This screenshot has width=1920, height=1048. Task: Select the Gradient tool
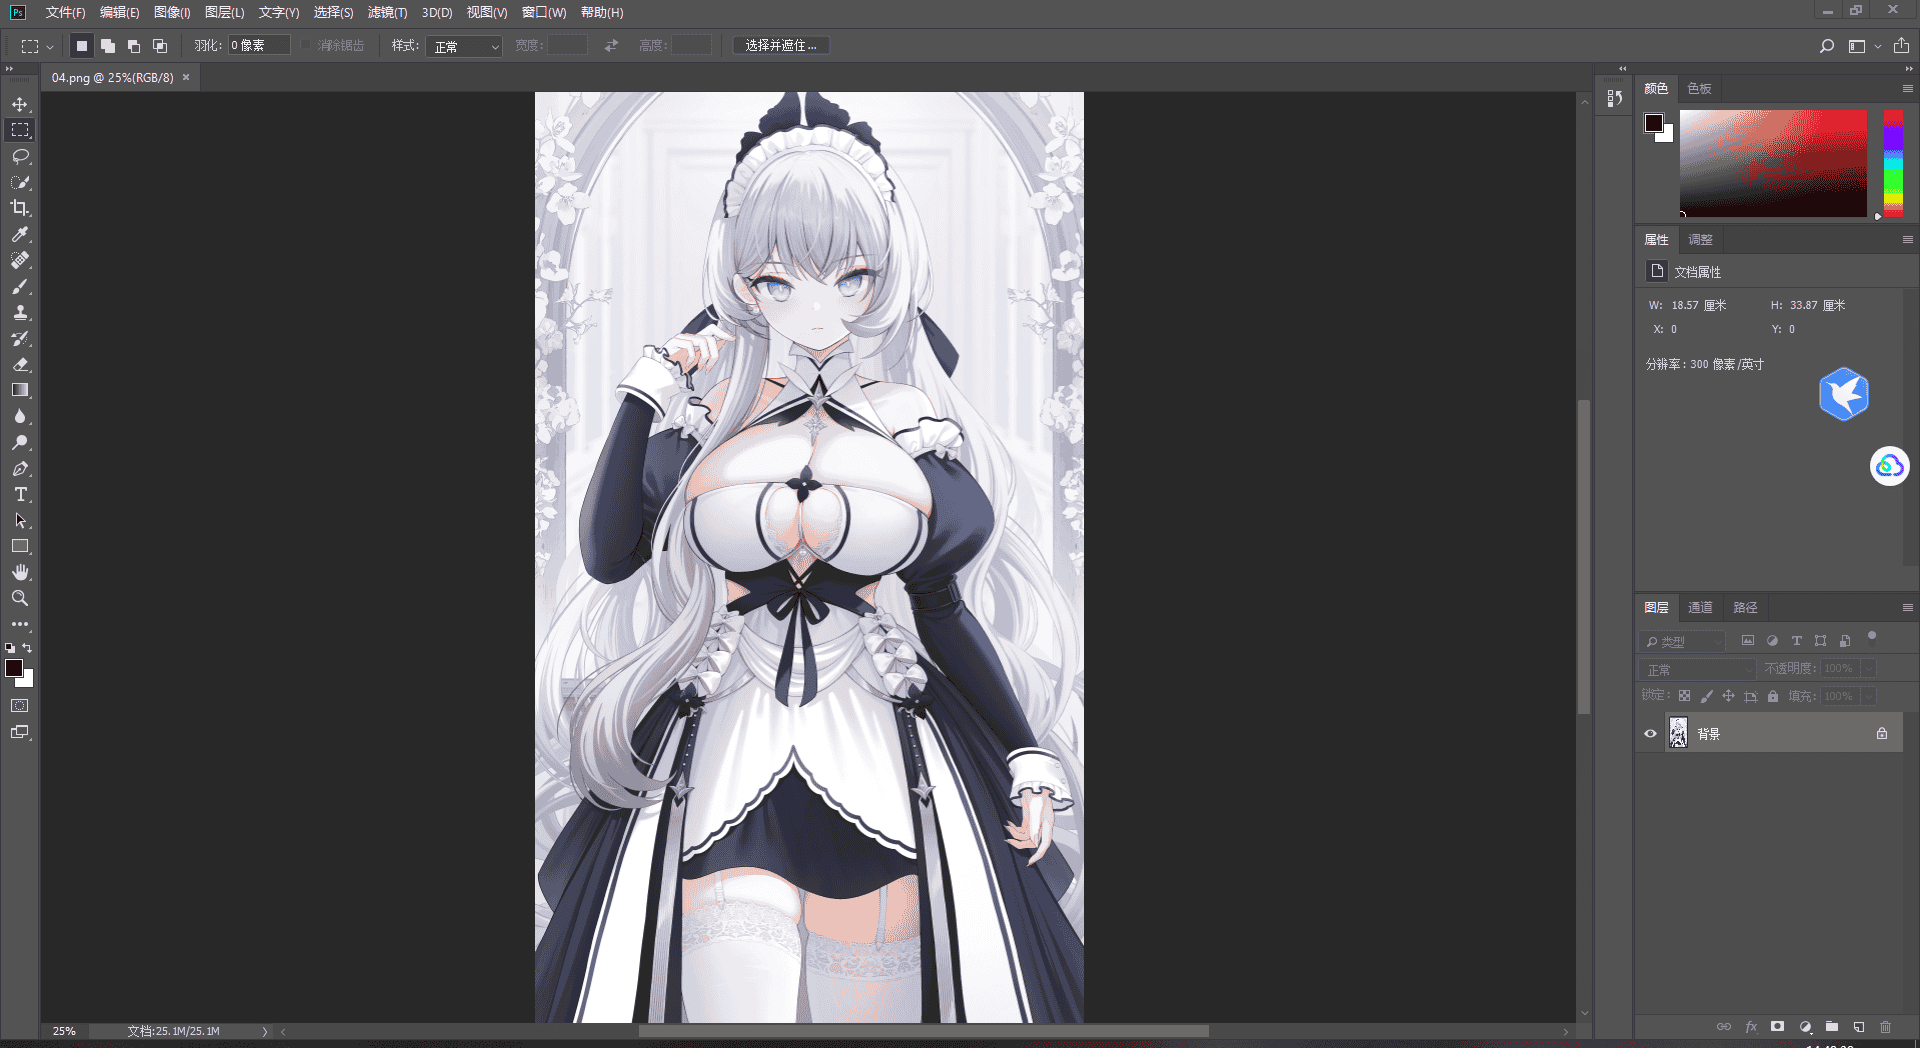tap(20, 390)
